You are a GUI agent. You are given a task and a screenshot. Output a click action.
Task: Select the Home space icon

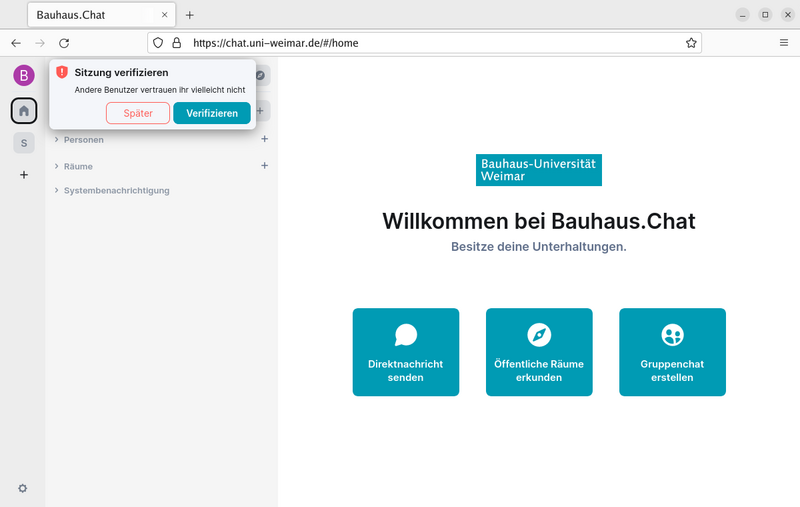click(24, 111)
